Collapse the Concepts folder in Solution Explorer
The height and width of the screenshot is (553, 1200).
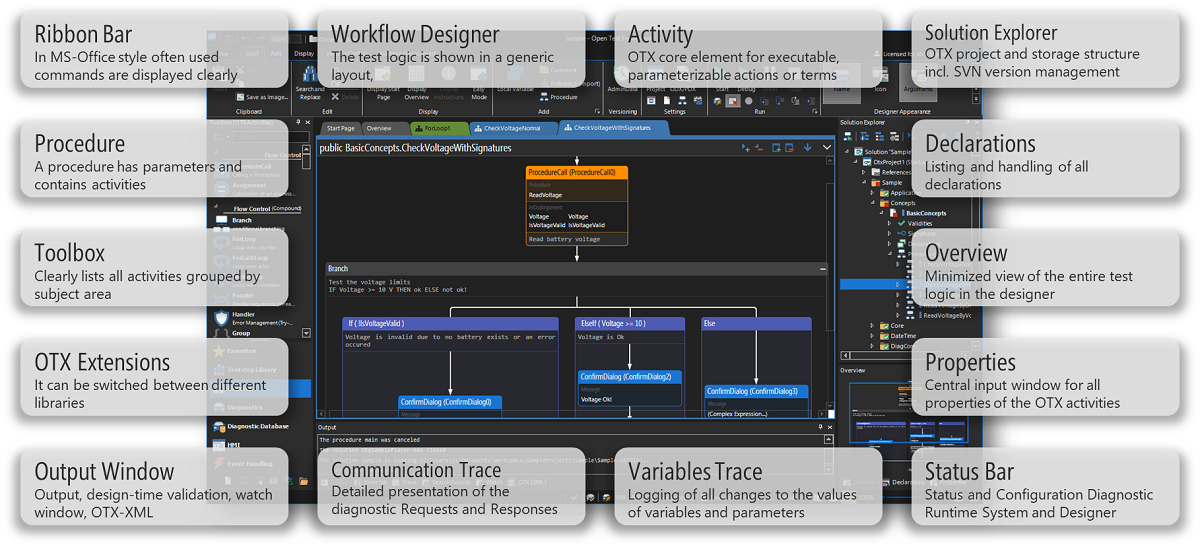(x=871, y=203)
